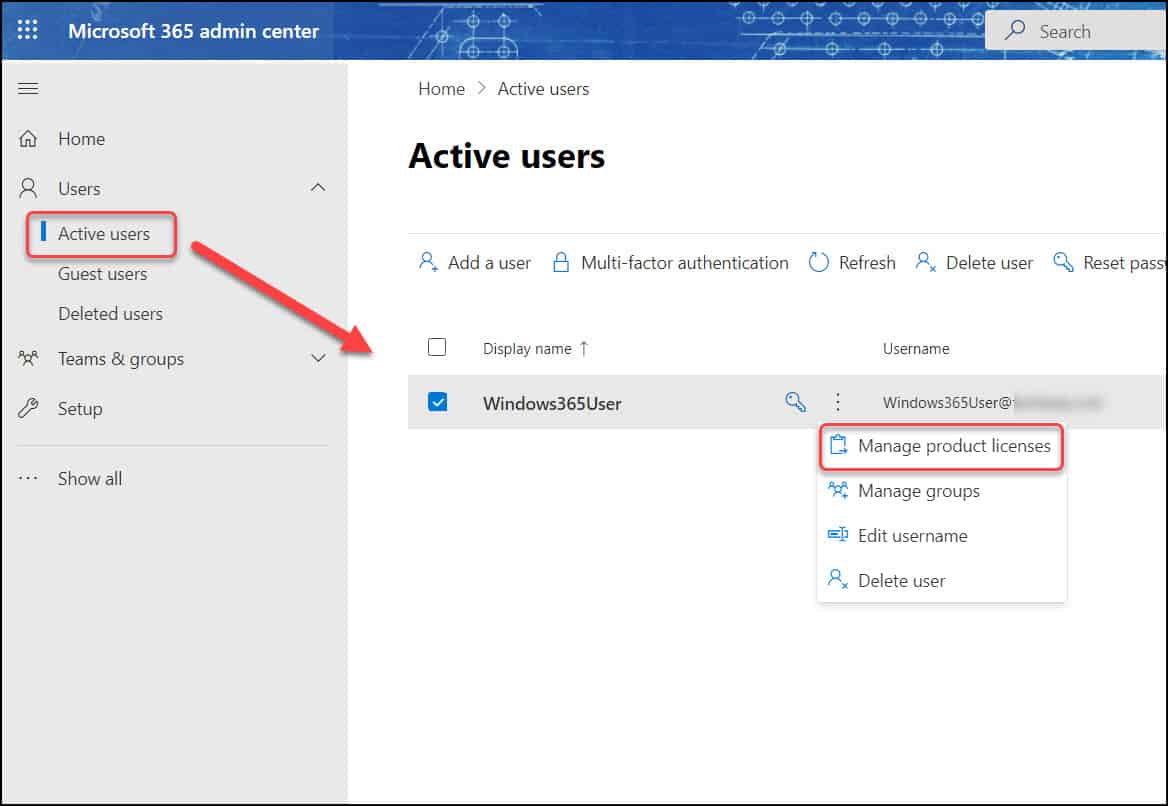Collapse the Users section chevron

318,188
